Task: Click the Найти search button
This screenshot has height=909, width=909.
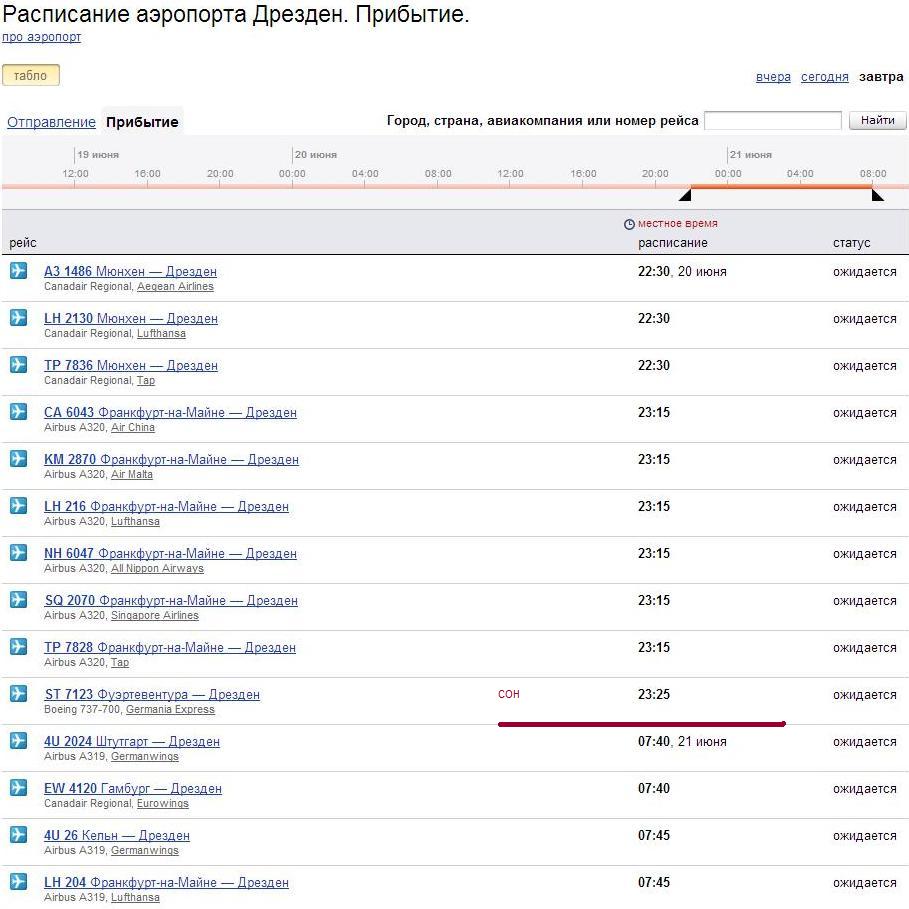Action: tap(877, 120)
